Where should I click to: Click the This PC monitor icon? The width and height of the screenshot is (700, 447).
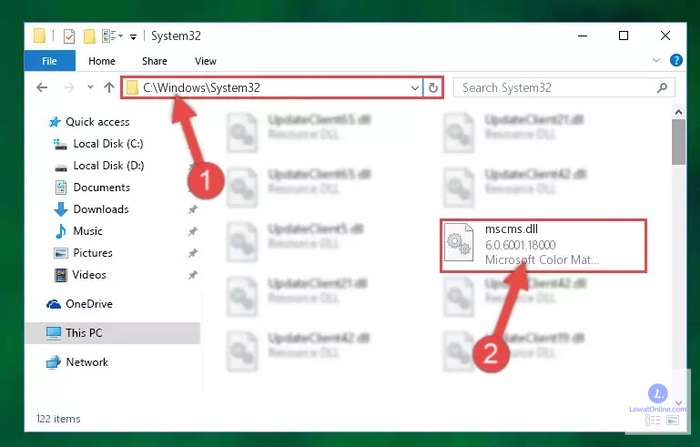coord(54,334)
